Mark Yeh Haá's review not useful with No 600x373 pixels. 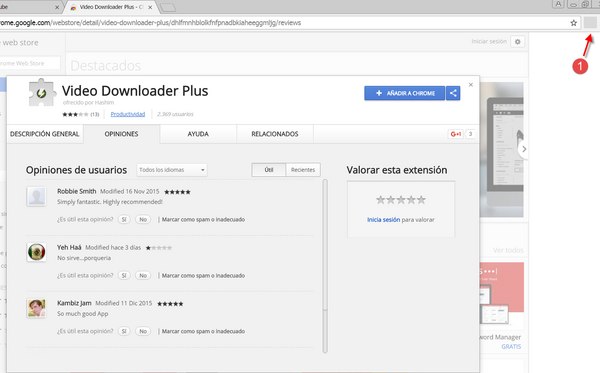(143, 275)
